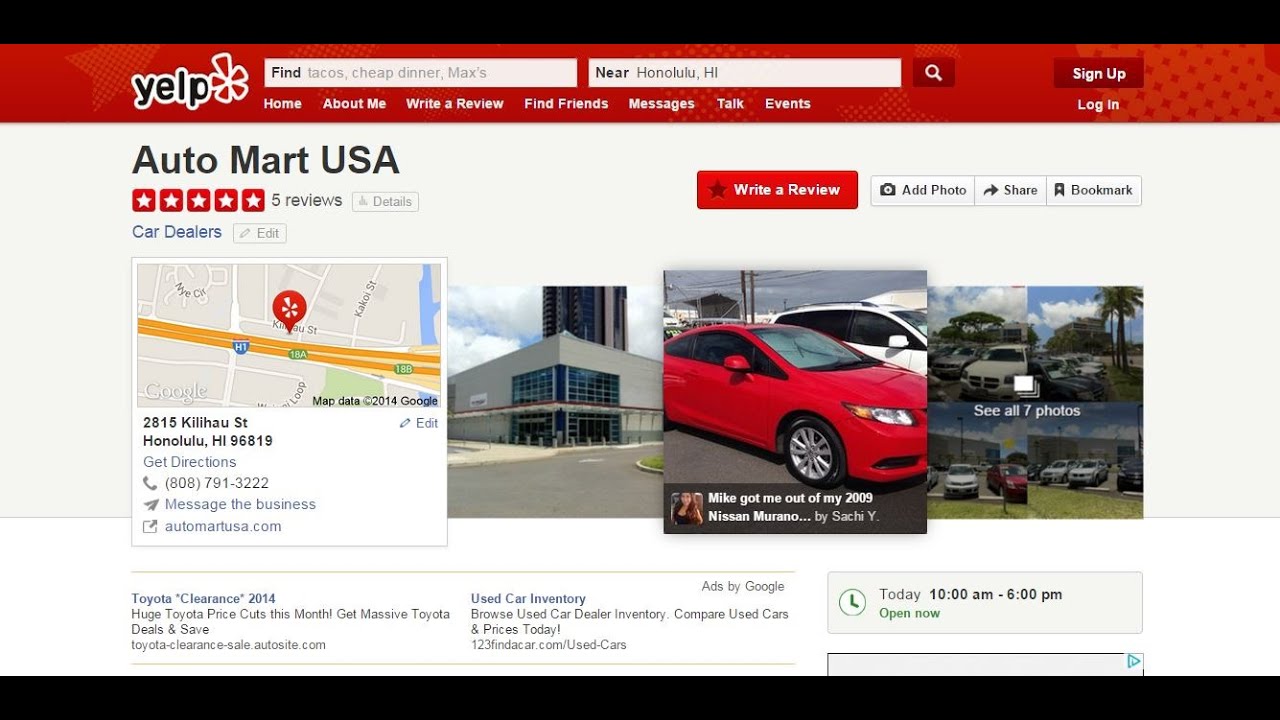Image resolution: width=1280 pixels, height=720 pixels.
Task: Open About Me in navigation
Action: 354,104
